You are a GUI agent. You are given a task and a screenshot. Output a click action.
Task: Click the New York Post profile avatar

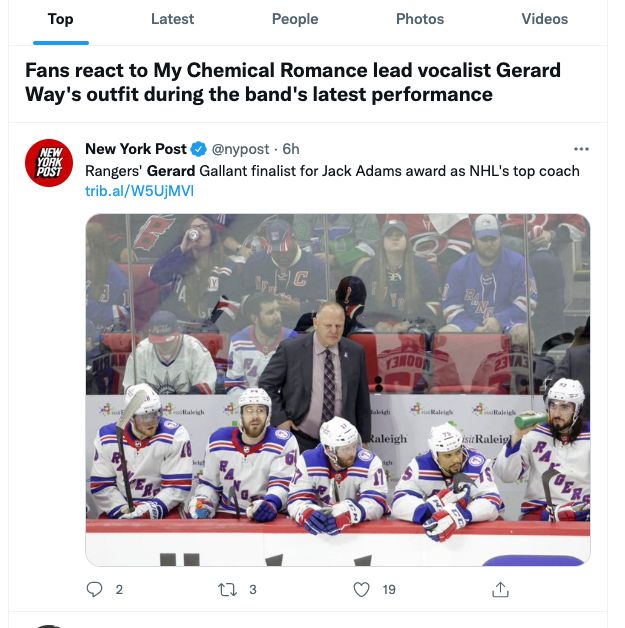49,162
